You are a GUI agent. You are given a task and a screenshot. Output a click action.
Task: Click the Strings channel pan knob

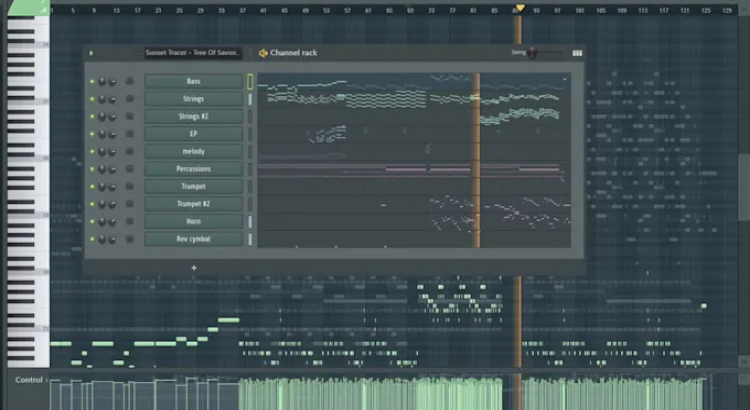coord(102,99)
